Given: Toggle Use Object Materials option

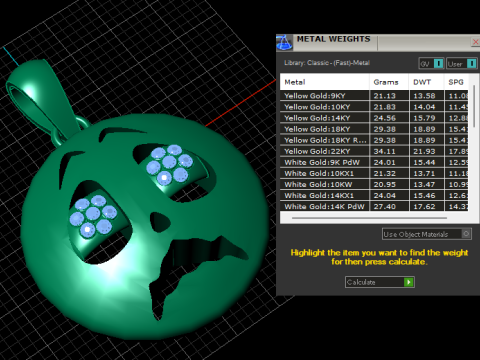Looking at the screenshot, I should (x=426, y=234).
